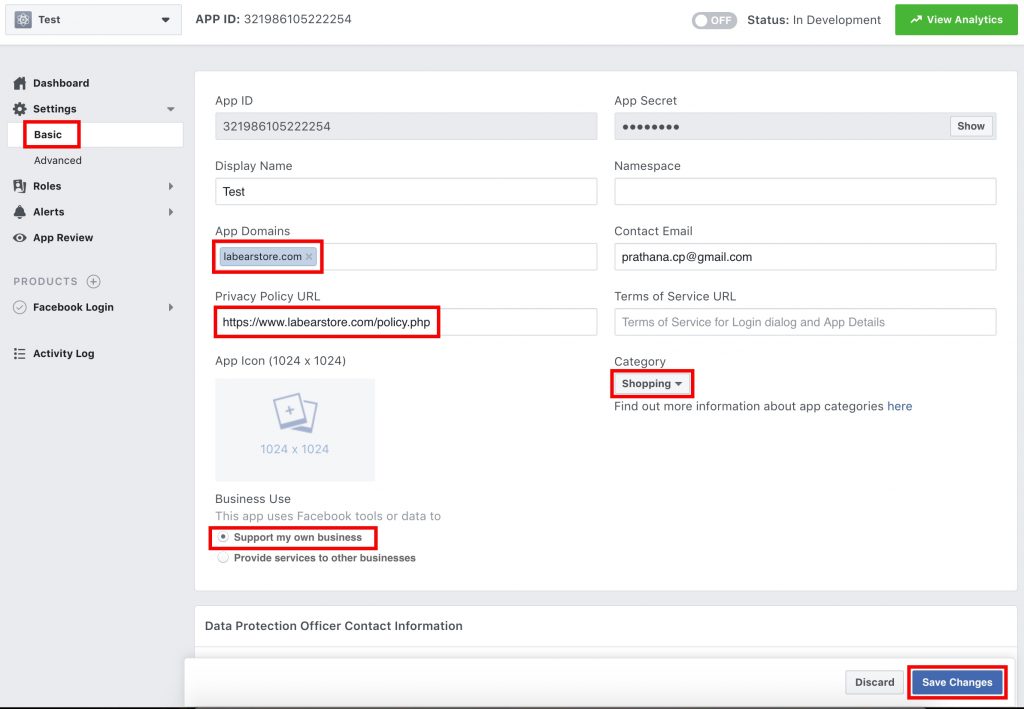The width and height of the screenshot is (1024, 709).
Task: Open the Activity Log
Action: point(63,353)
